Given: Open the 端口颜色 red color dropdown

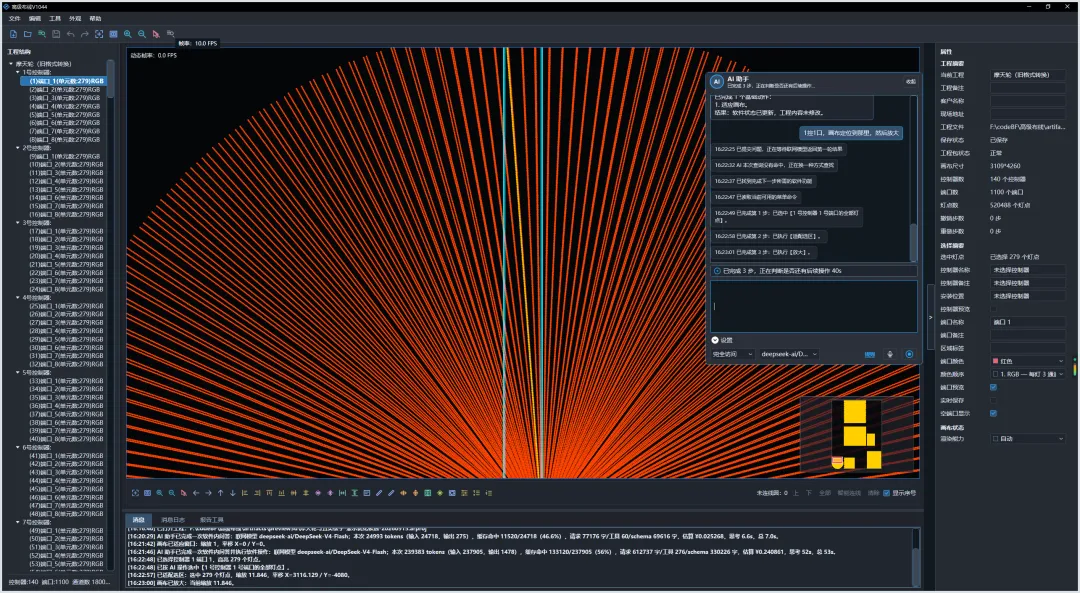Looking at the screenshot, I should [1028, 361].
